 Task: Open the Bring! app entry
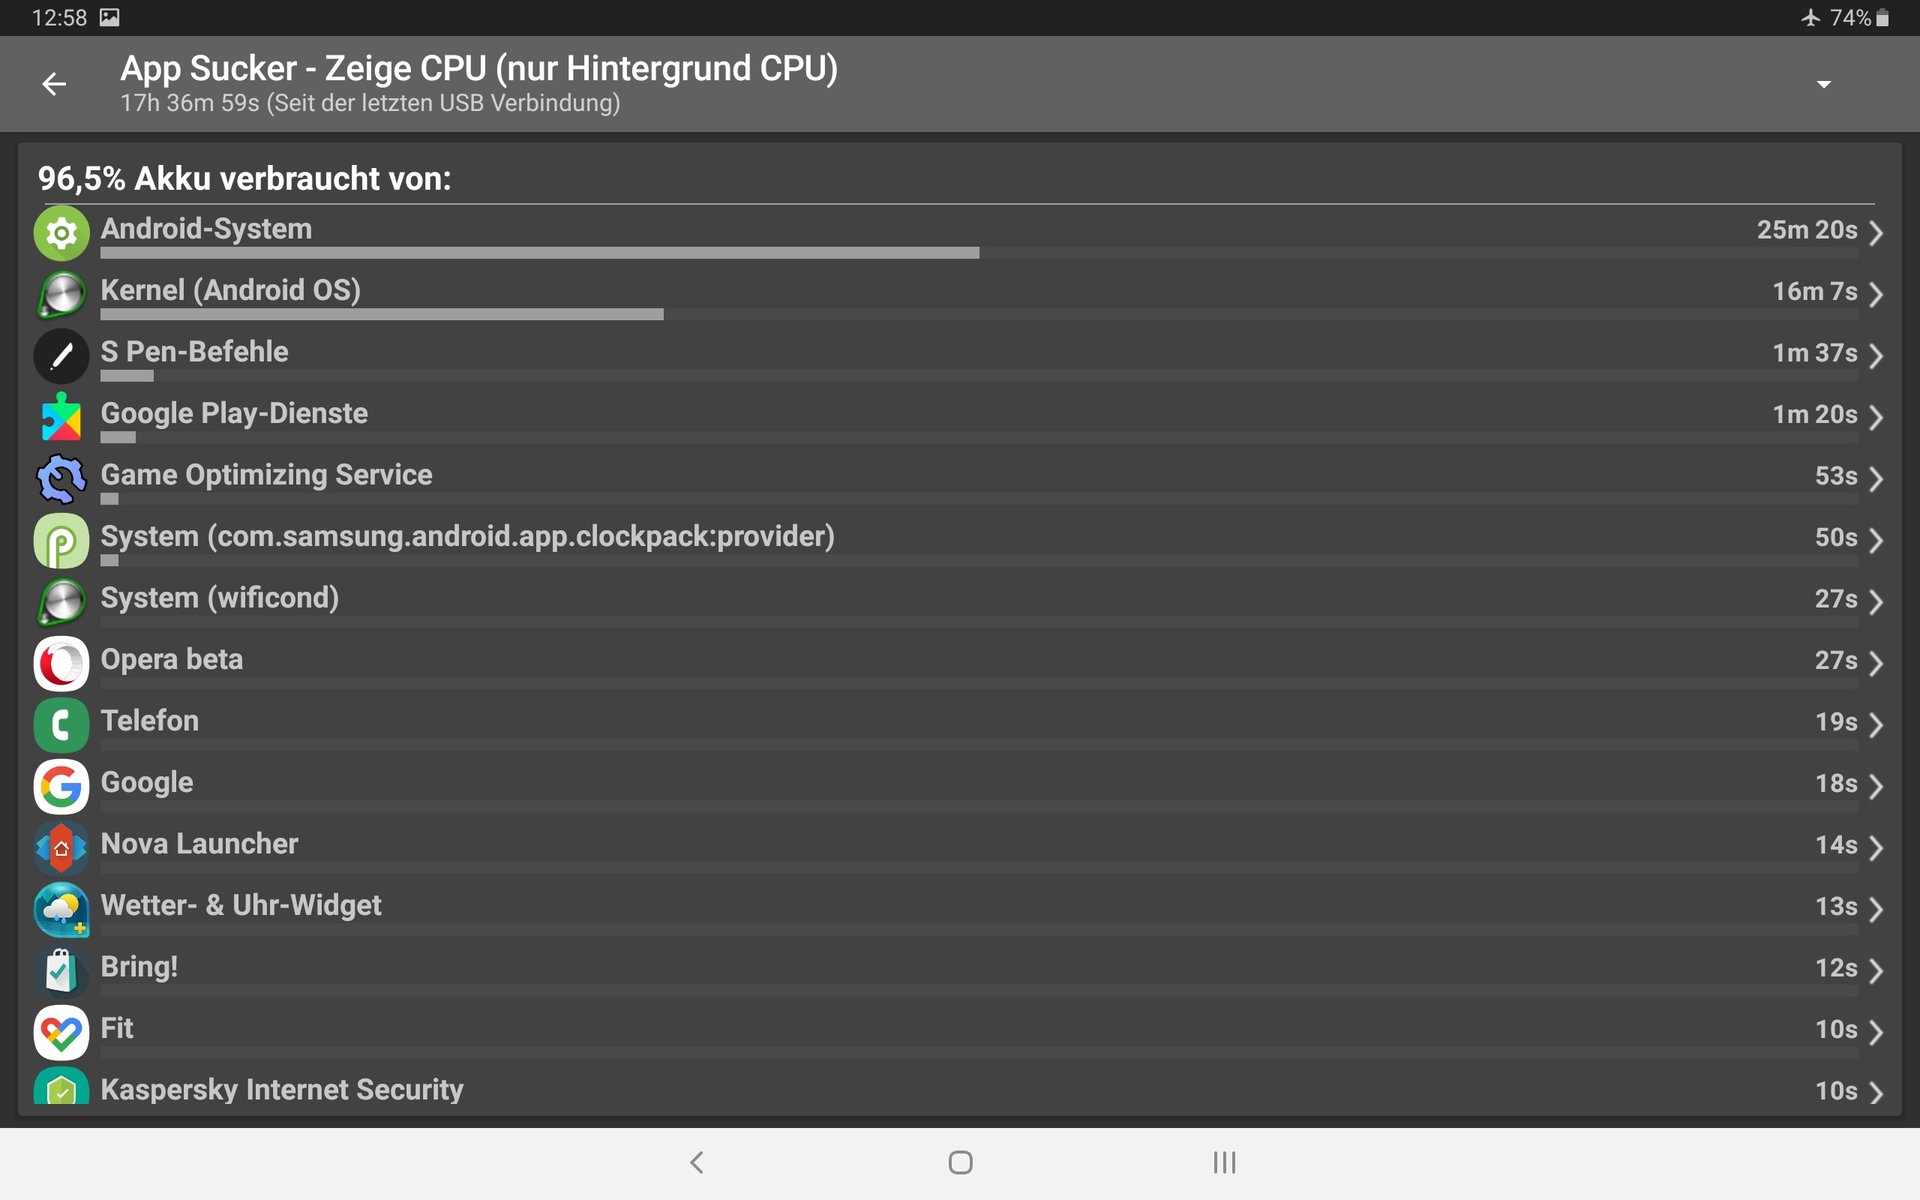click(x=960, y=971)
